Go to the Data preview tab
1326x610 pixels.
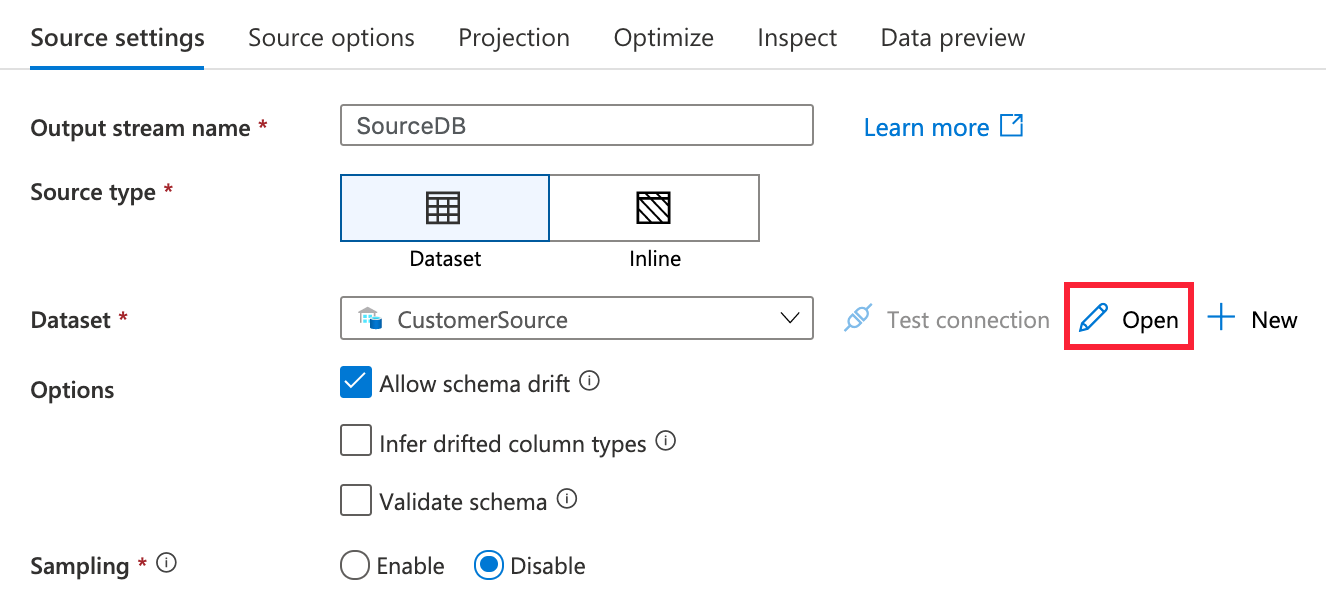[x=952, y=38]
